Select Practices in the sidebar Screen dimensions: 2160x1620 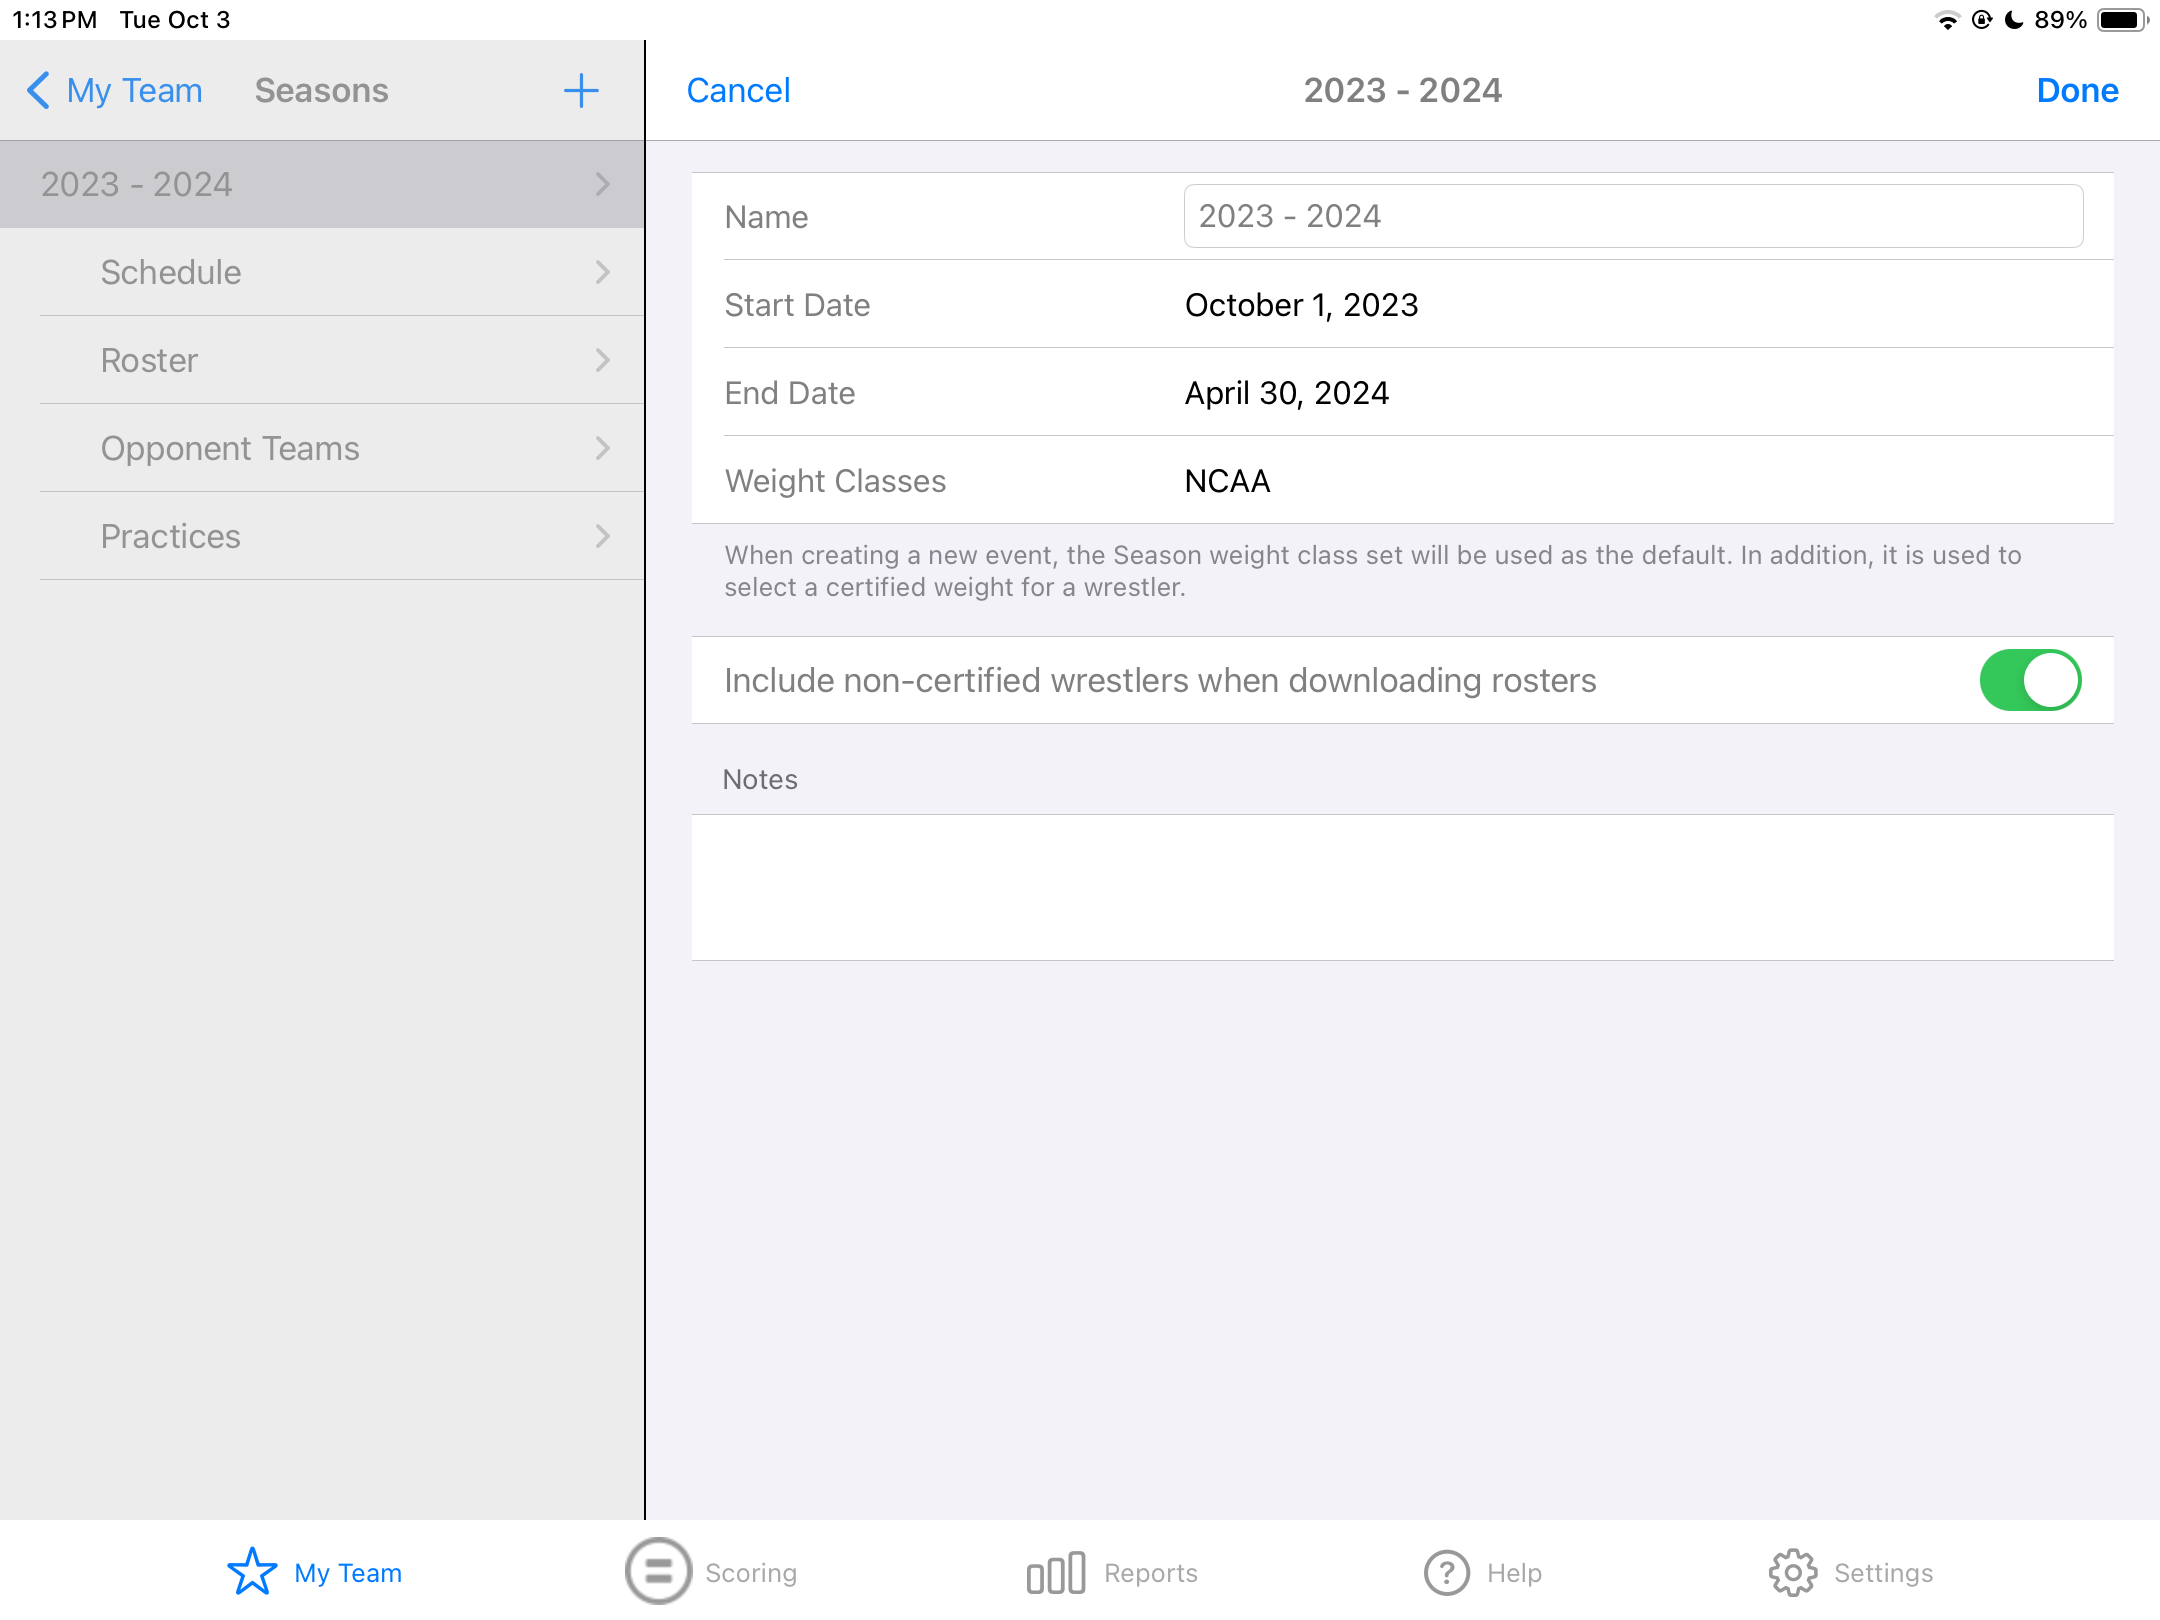pos(171,536)
